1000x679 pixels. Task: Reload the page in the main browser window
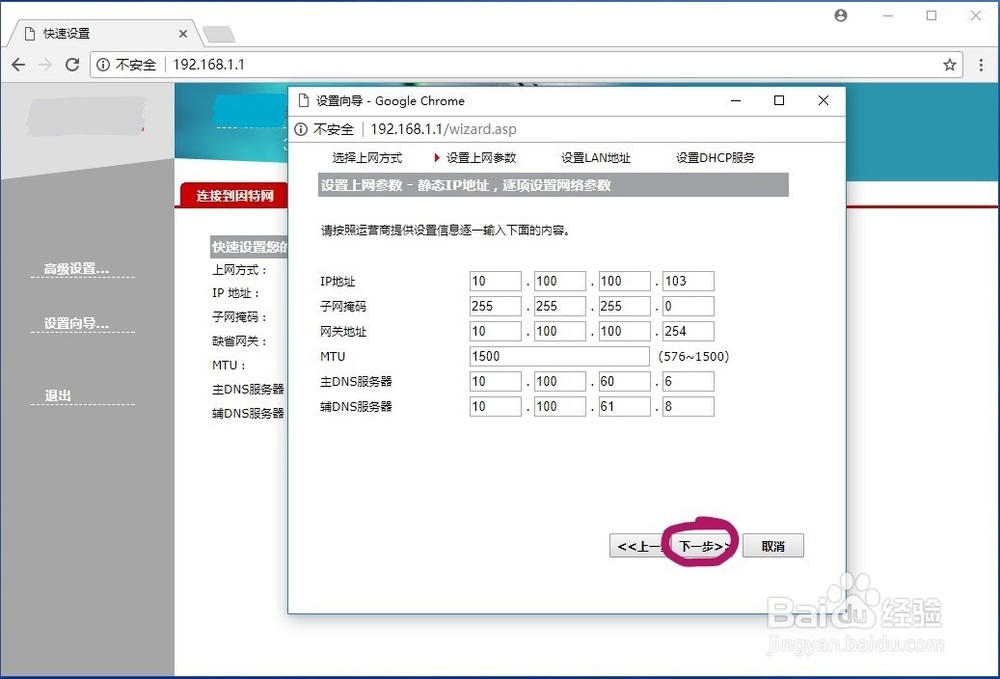70,63
